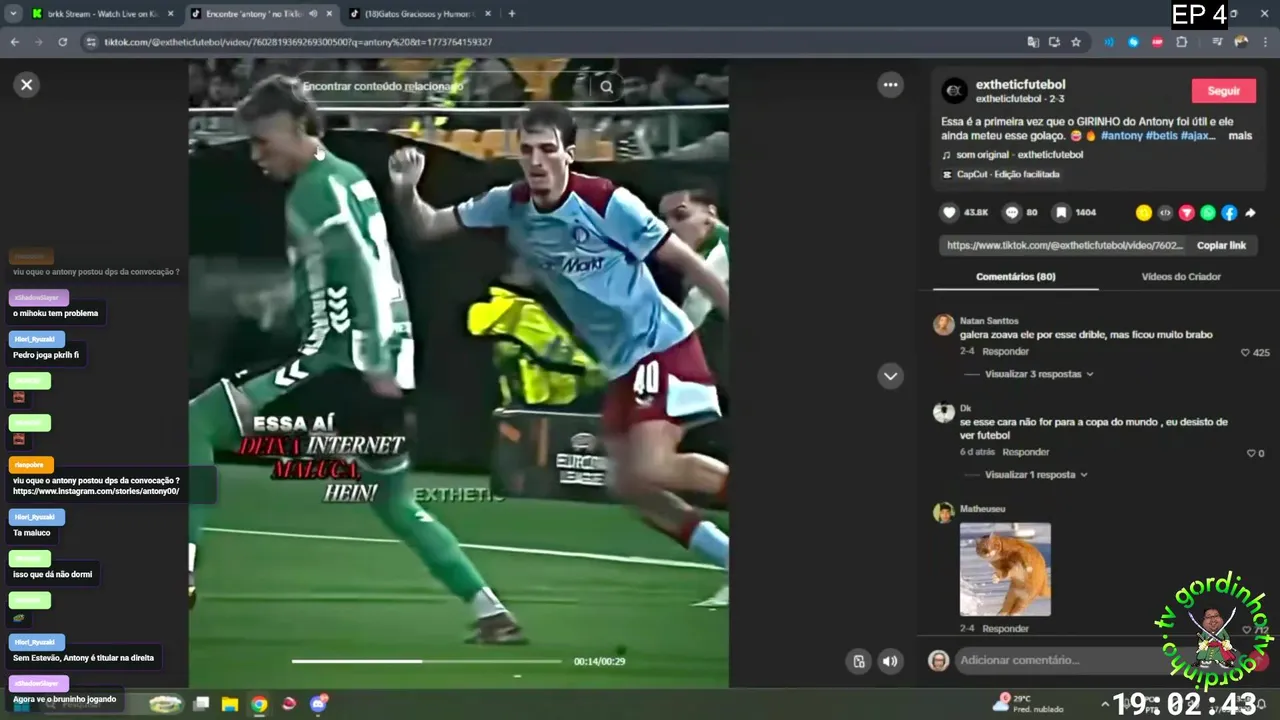Open Instagram stories antony00 link in chat
Screen dimensions: 1280x720
click(x=96, y=491)
